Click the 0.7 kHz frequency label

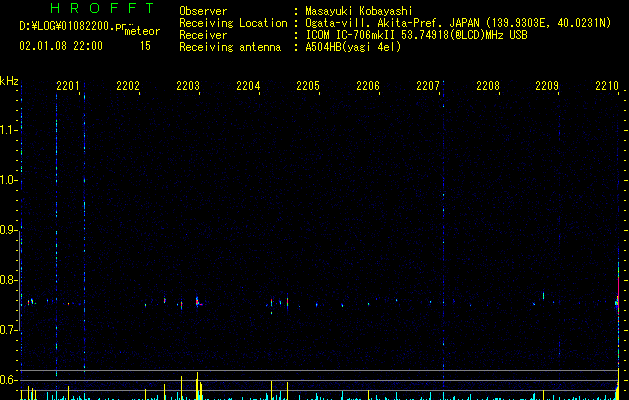[x=8, y=330]
